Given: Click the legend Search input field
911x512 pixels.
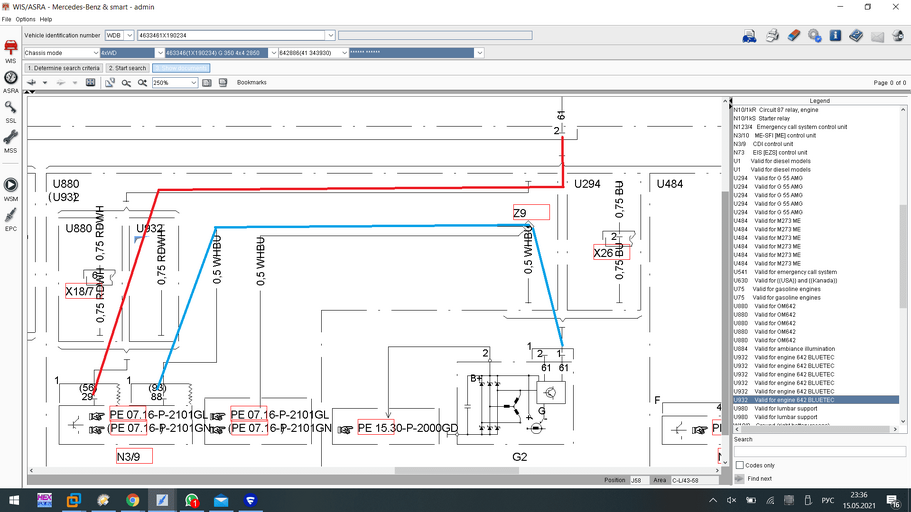Looking at the screenshot, I should coord(819,452).
